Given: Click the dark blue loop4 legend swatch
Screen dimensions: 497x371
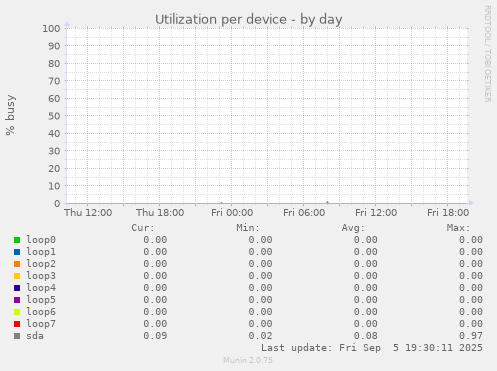Looking at the screenshot, I should (x=17, y=288).
